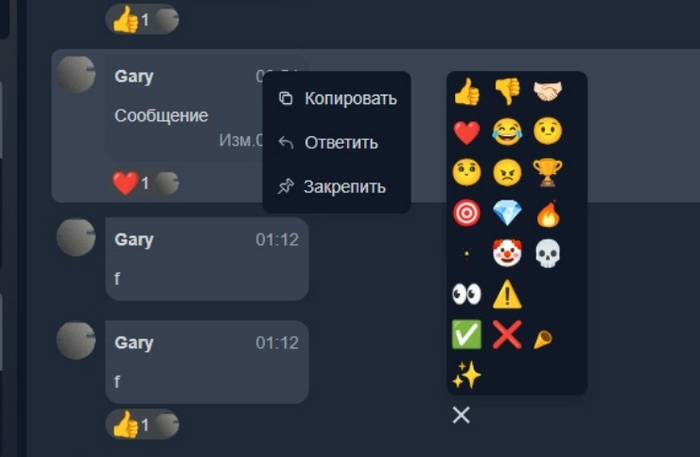
Task: Select the clown face emoji
Action: pyautogui.click(x=507, y=253)
